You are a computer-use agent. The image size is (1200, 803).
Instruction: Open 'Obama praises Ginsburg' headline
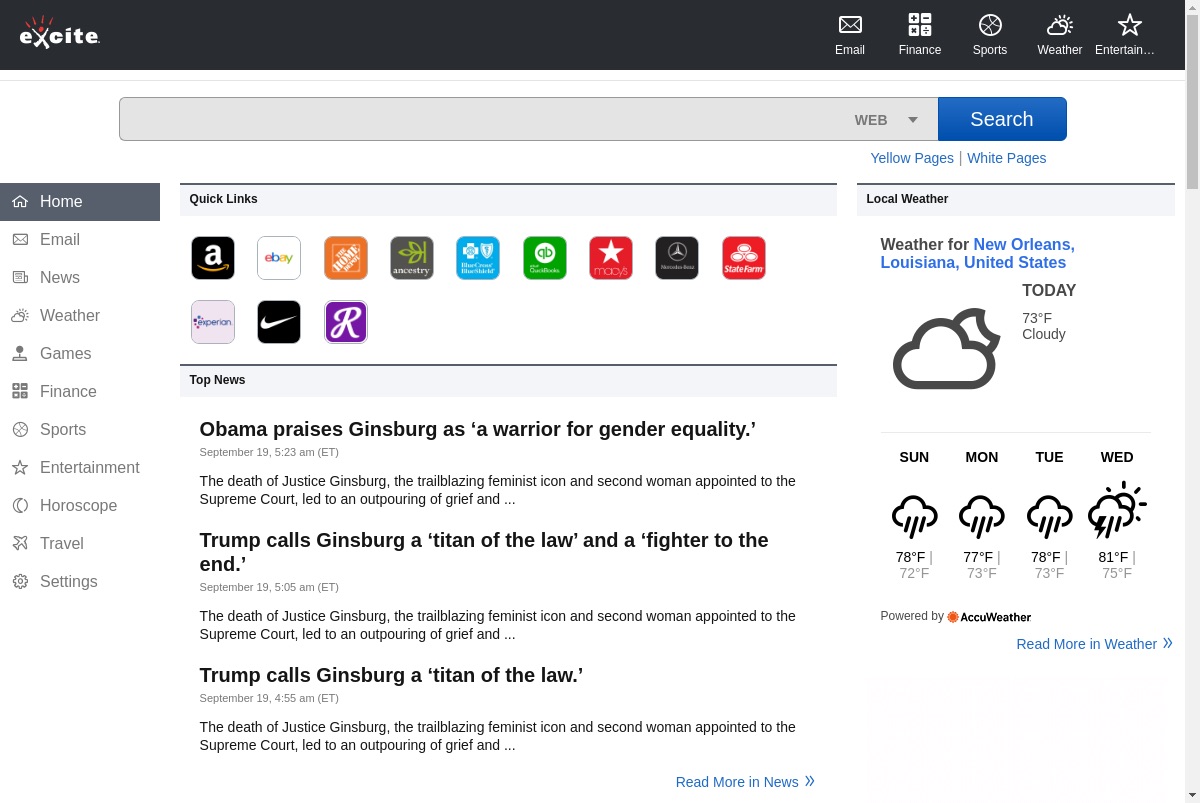click(x=478, y=429)
